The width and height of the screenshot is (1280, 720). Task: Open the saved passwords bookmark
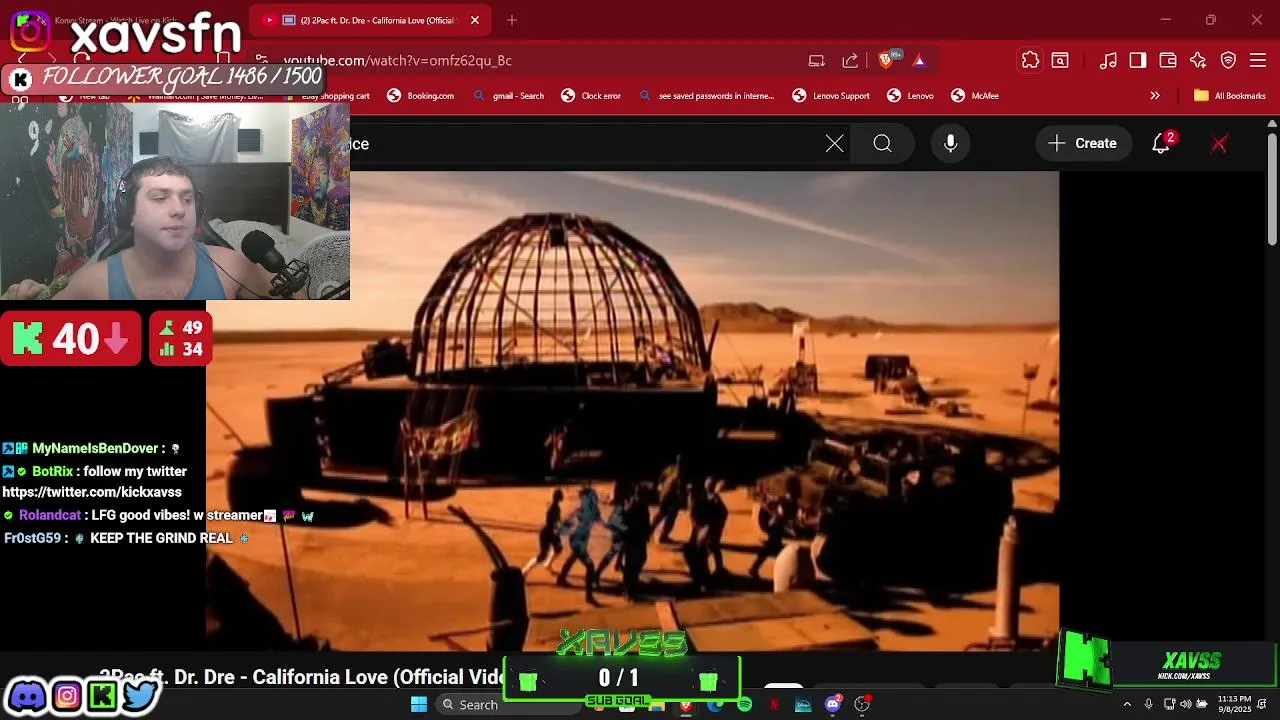[x=706, y=96]
